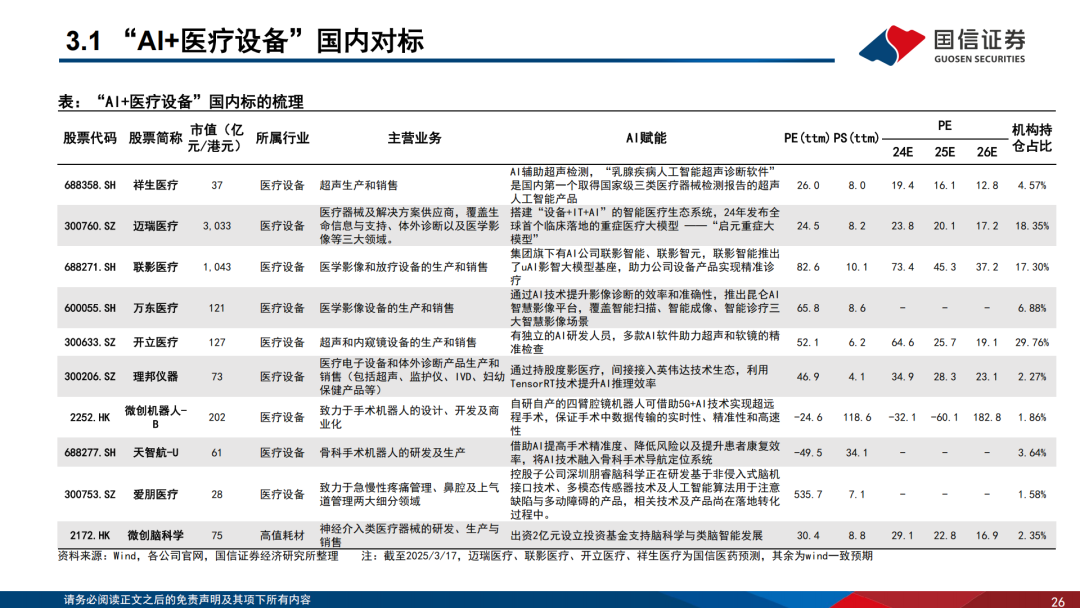The image size is (1080, 608).
Task: Click the PS(ttm) column header
Action: (857, 138)
